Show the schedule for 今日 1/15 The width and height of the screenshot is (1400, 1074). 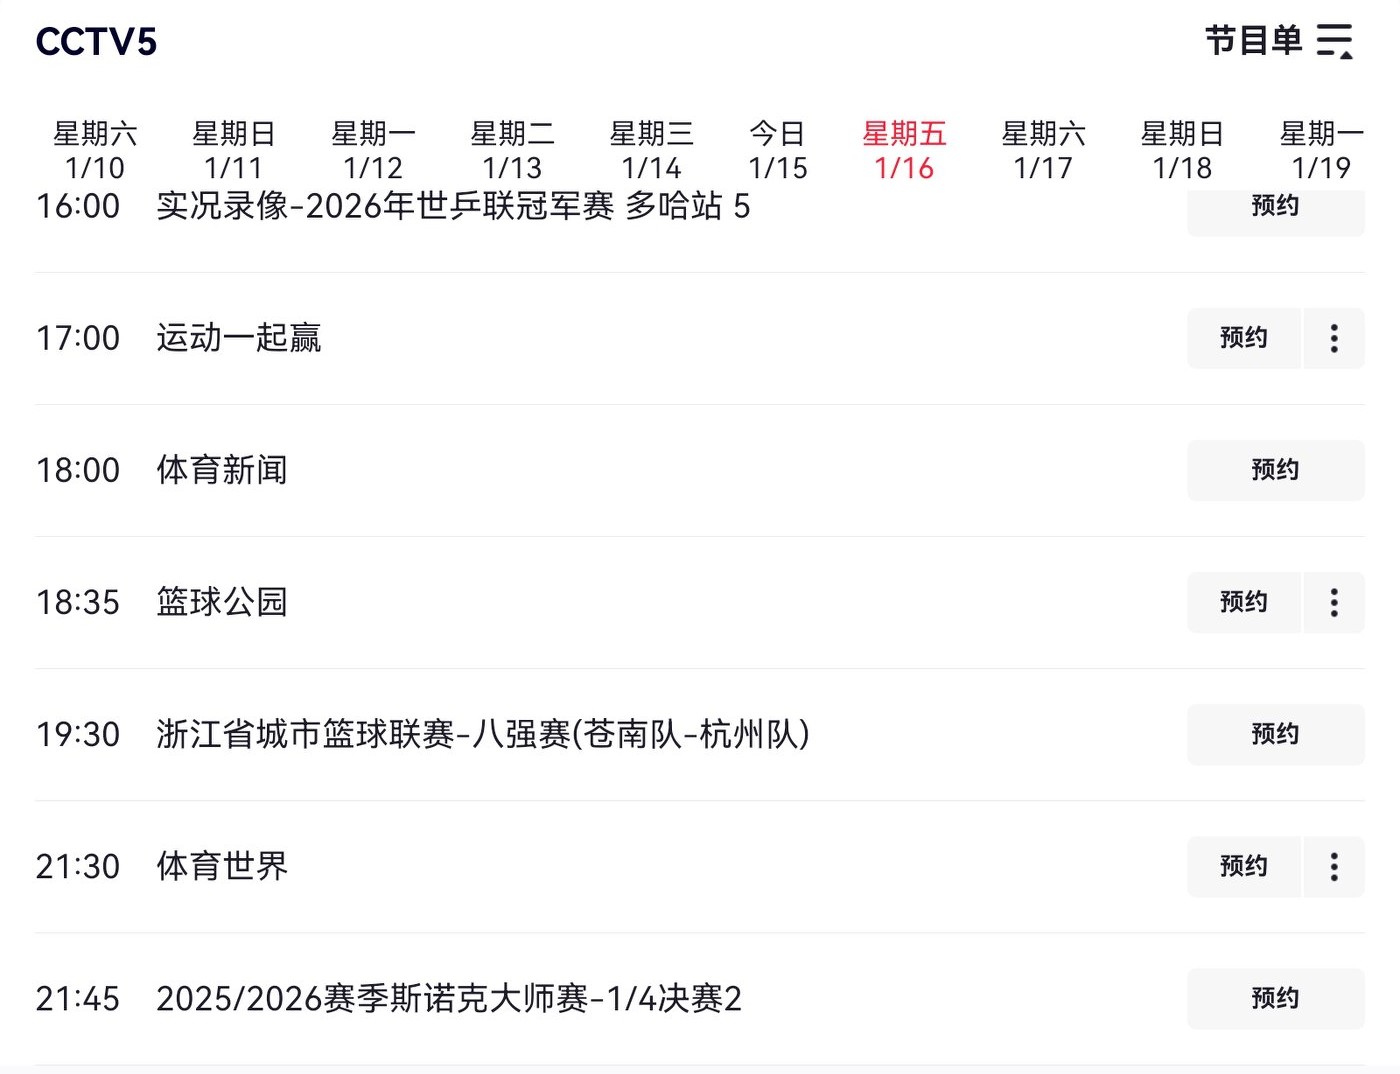point(778,150)
